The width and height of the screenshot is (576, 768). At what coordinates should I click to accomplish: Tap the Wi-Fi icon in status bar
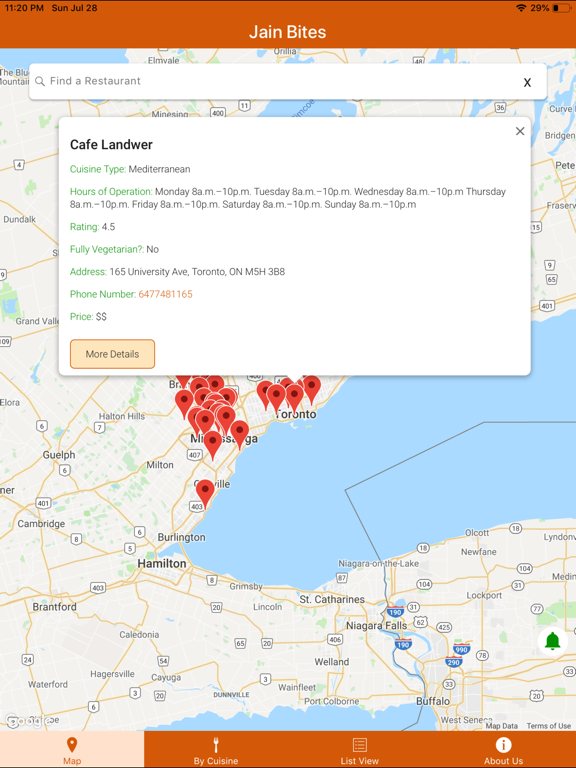tap(521, 8)
